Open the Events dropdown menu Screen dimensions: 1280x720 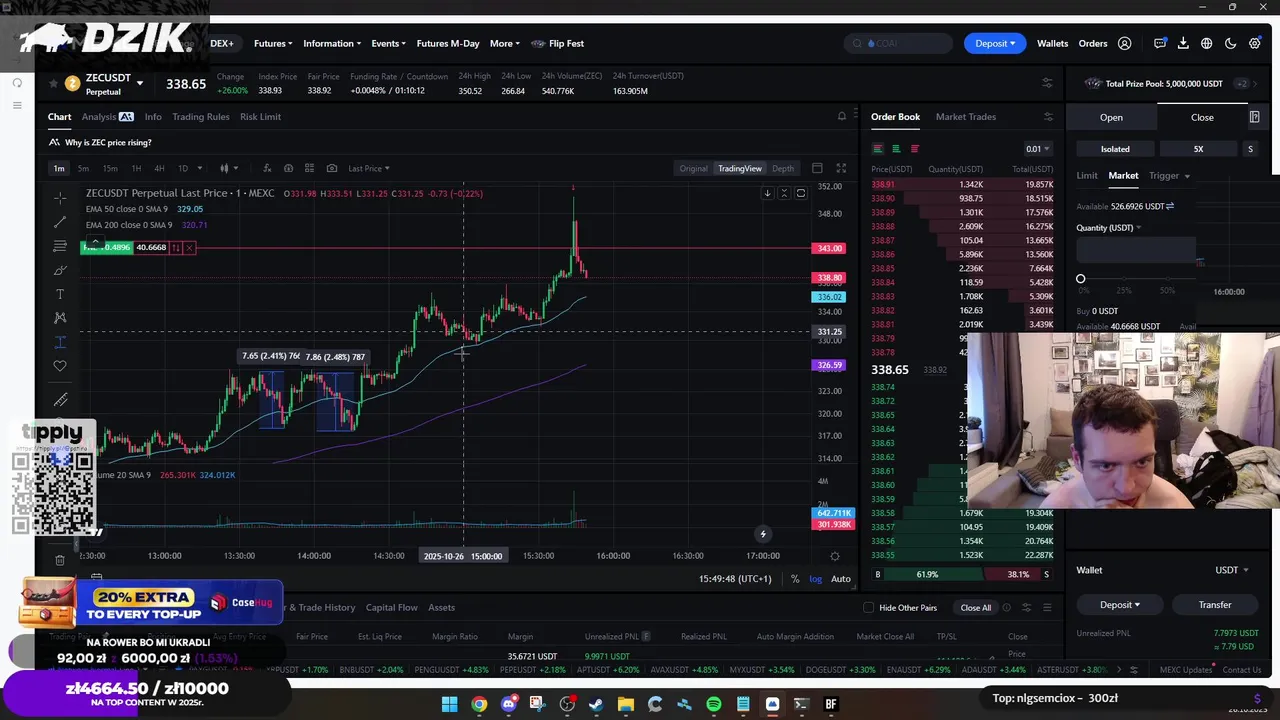388,43
